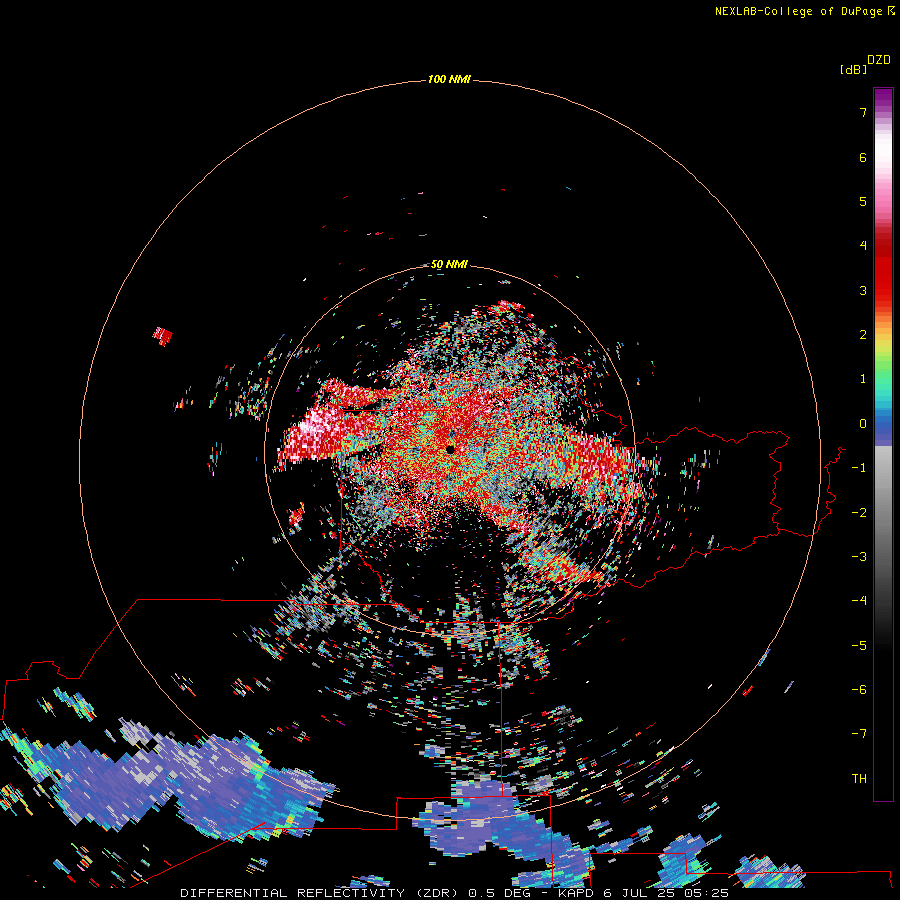The height and width of the screenshot is (900, 900).
Task: Click the scale label -5
Action: point(859,646)
